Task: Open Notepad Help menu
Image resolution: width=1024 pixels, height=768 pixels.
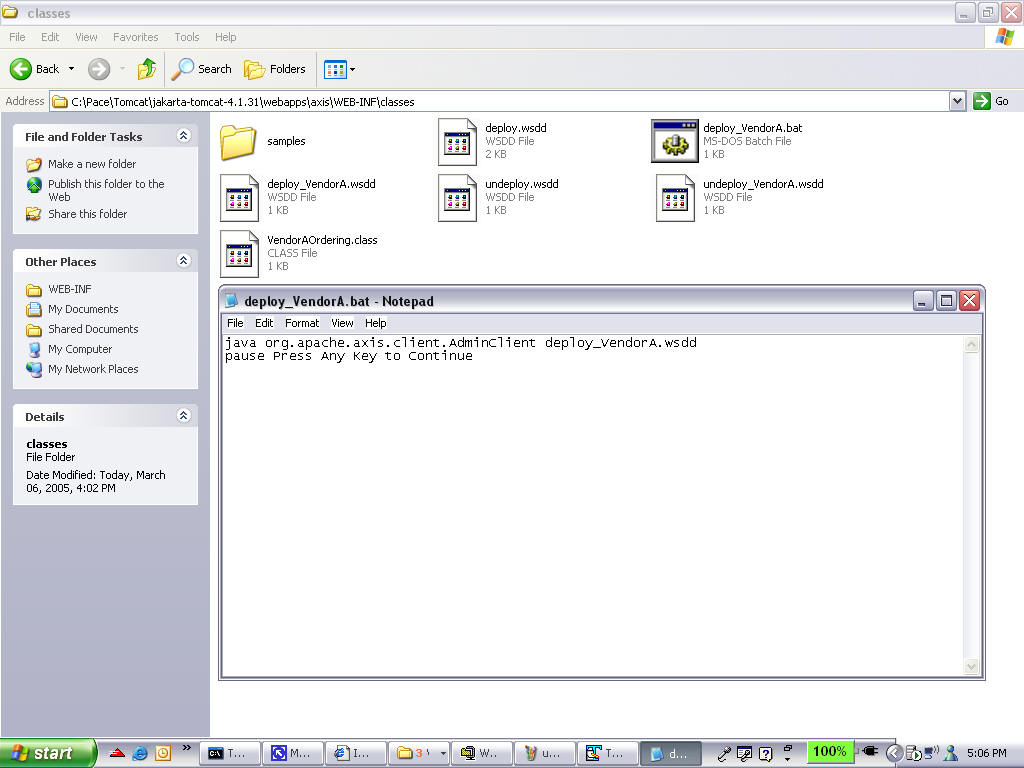Action: click(376, 323)
